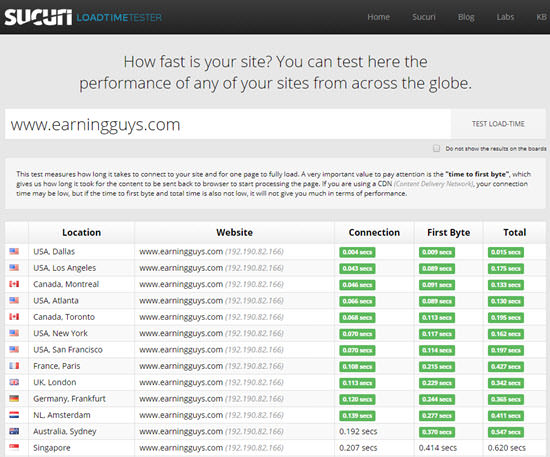Click the Location column header

(x=81, y=232)
